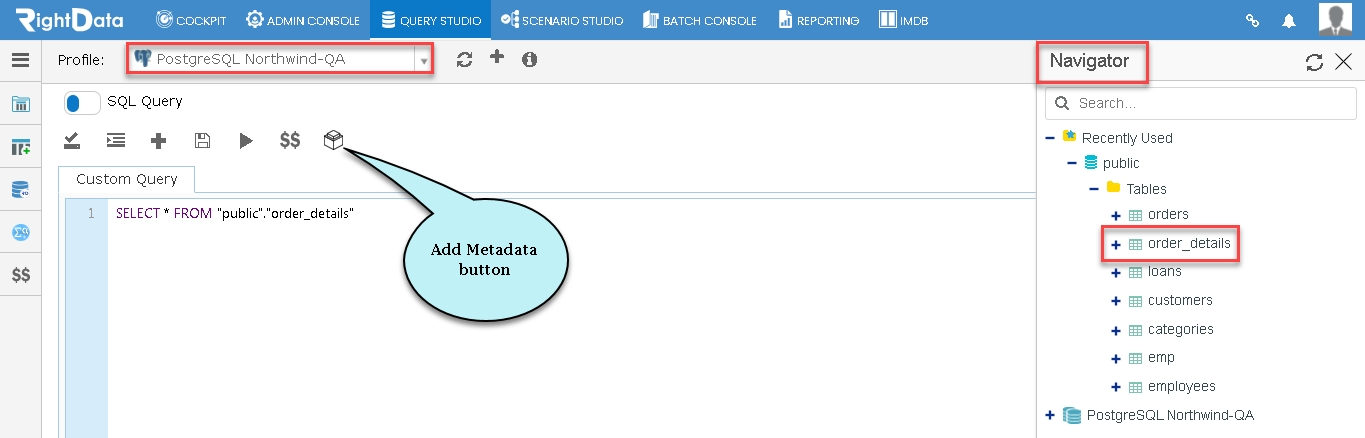1365x438 pixels.
Task: Expand the loans table node
Action: (1116, 272)
